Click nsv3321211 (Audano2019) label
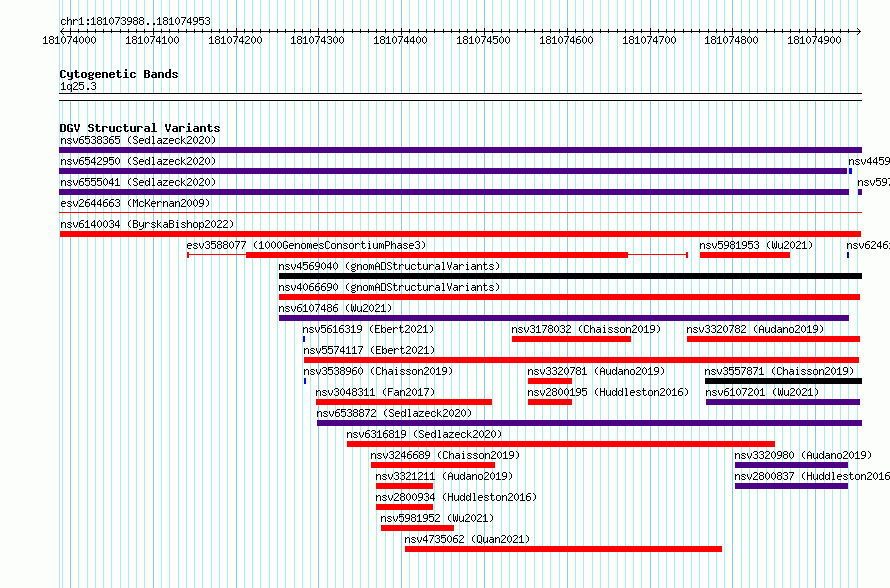Viewport: 890px width, 588px height. click(444, 476)
